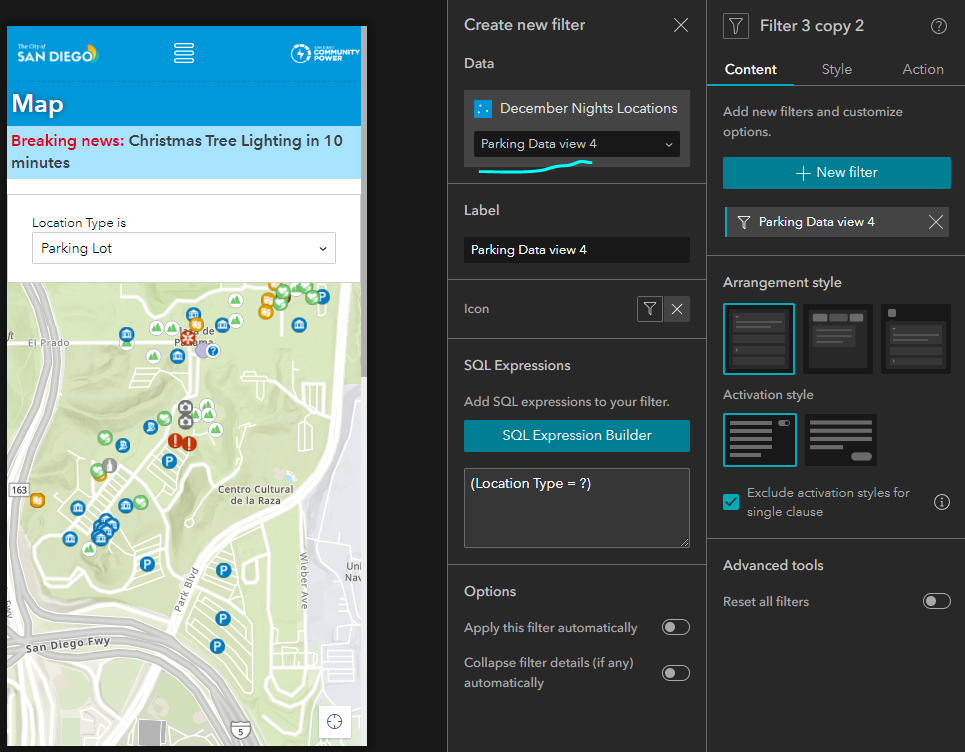Close the Create new filter panel
The image size is (965, 752).
coord(681,25)
